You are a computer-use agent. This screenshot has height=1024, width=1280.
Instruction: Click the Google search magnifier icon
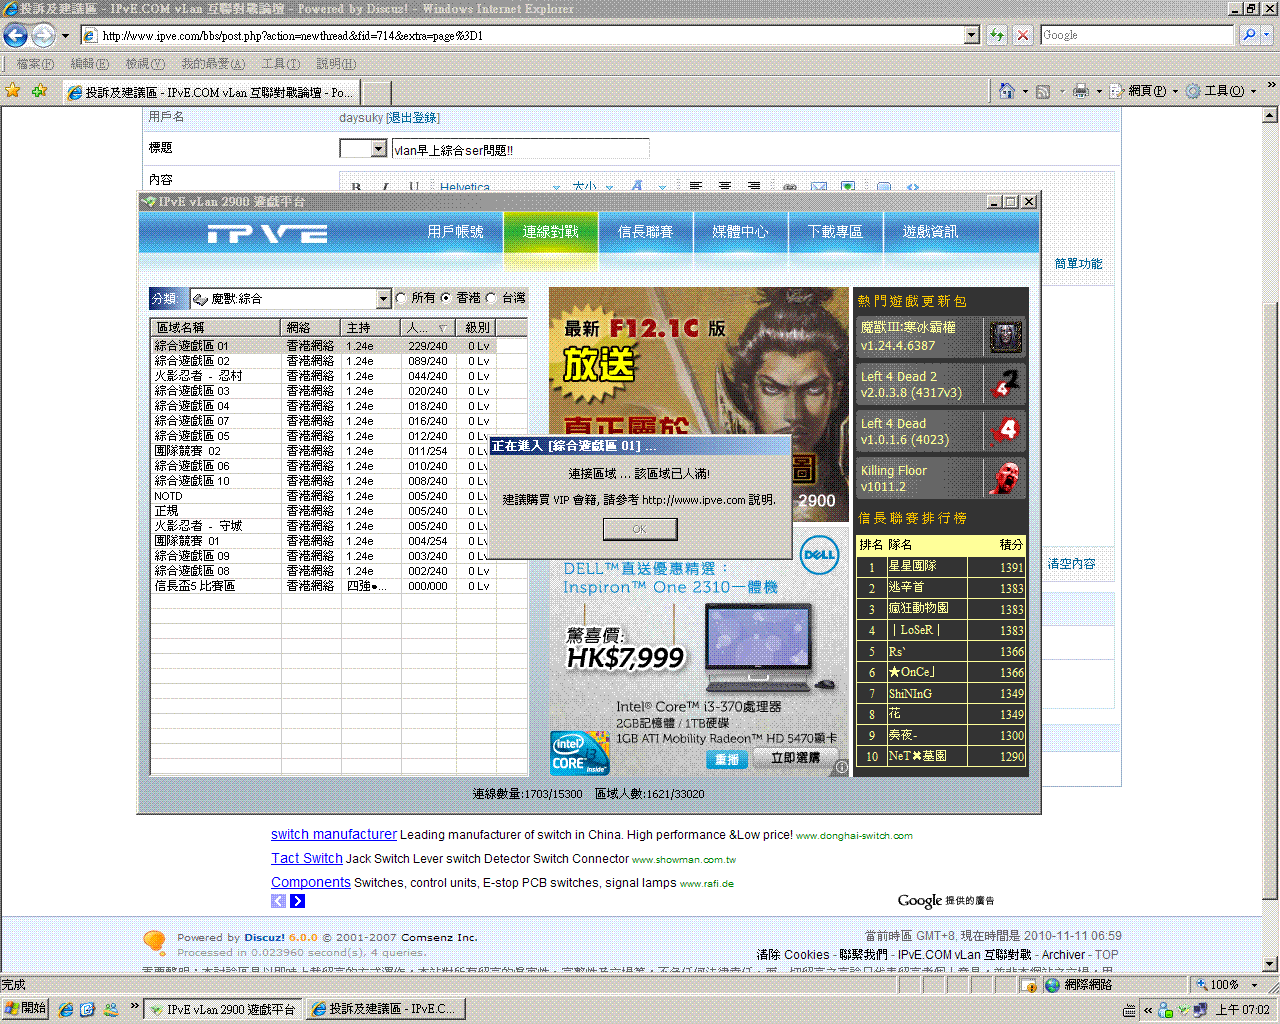tap(1249, 35)
